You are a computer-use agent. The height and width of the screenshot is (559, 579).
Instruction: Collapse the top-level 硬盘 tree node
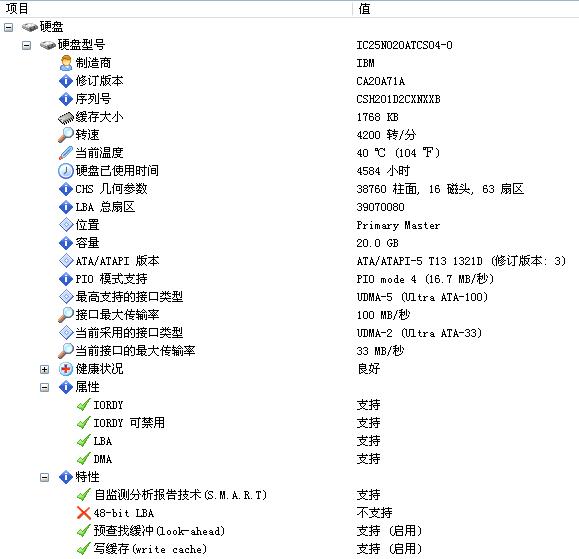pos(8,27)
